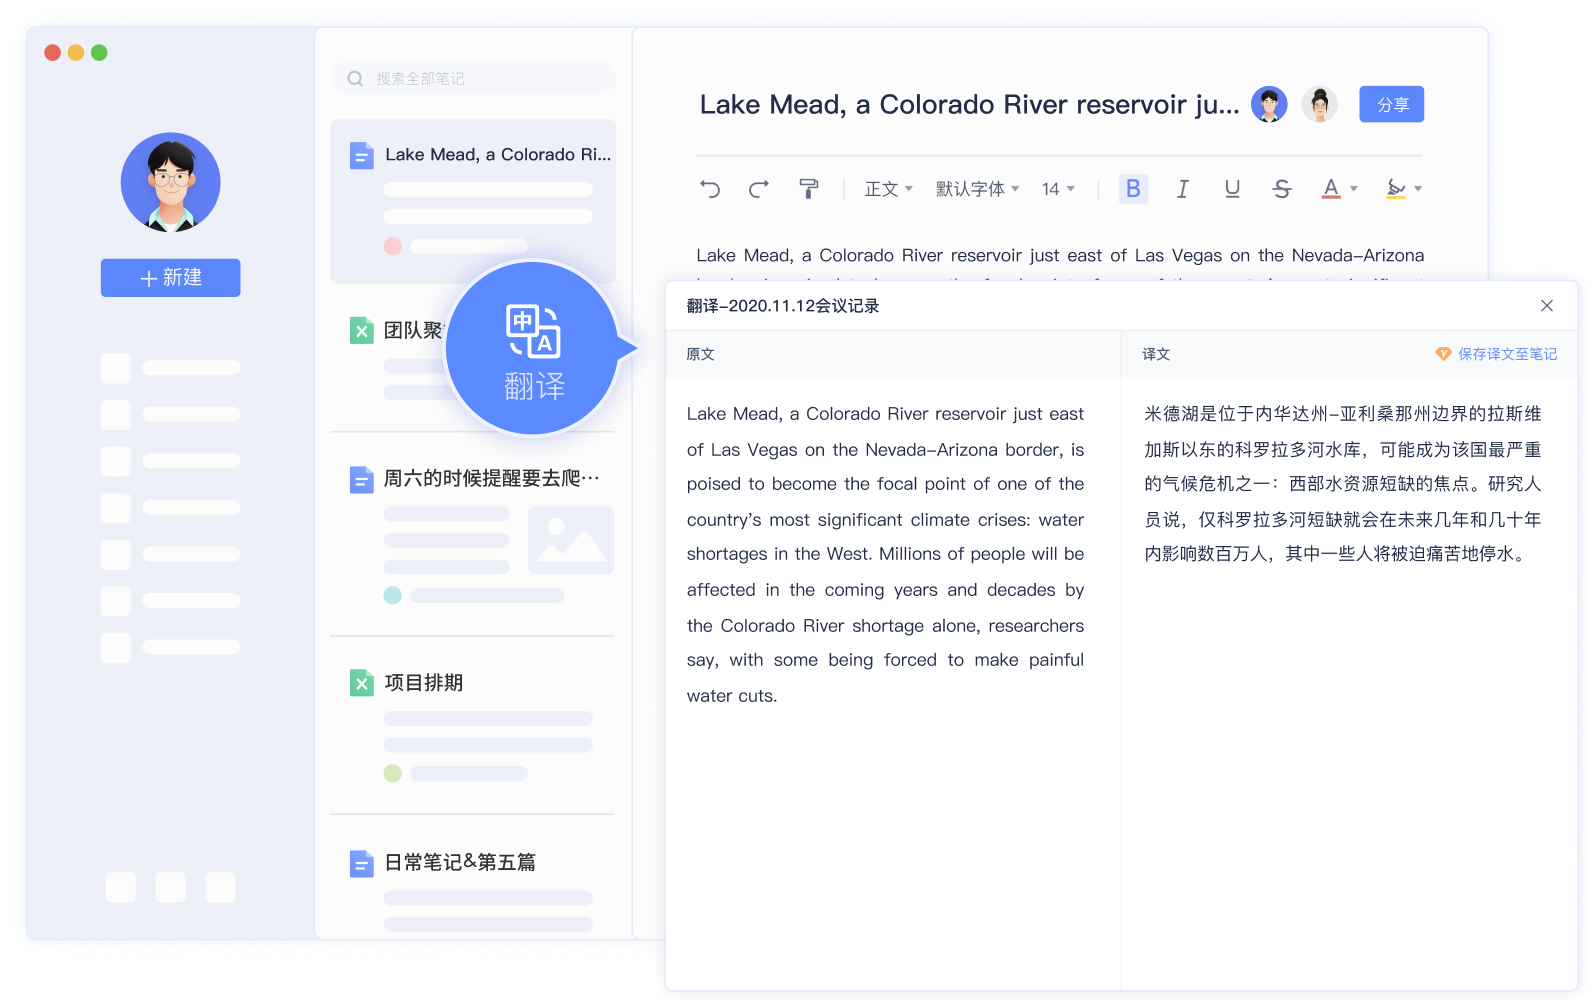Click the 原文 column header

[x=700, y=354]
